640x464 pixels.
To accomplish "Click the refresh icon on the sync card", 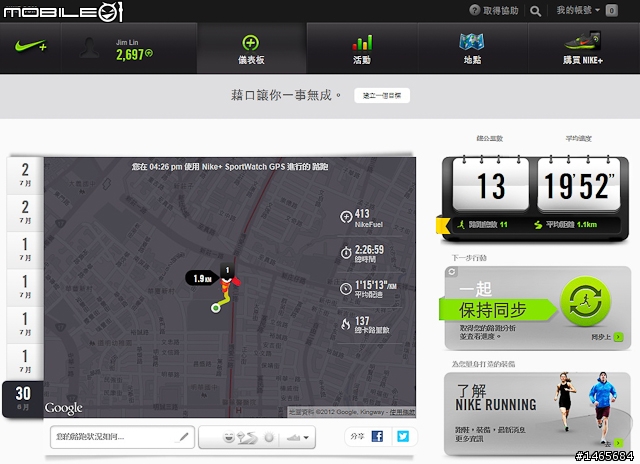I will (452, 272).
